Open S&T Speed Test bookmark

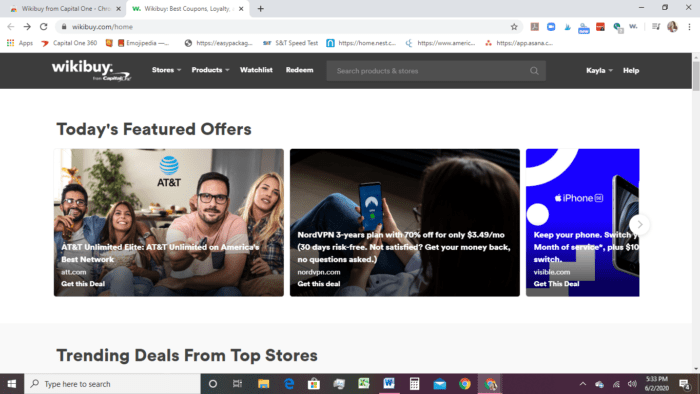[291, 43]
